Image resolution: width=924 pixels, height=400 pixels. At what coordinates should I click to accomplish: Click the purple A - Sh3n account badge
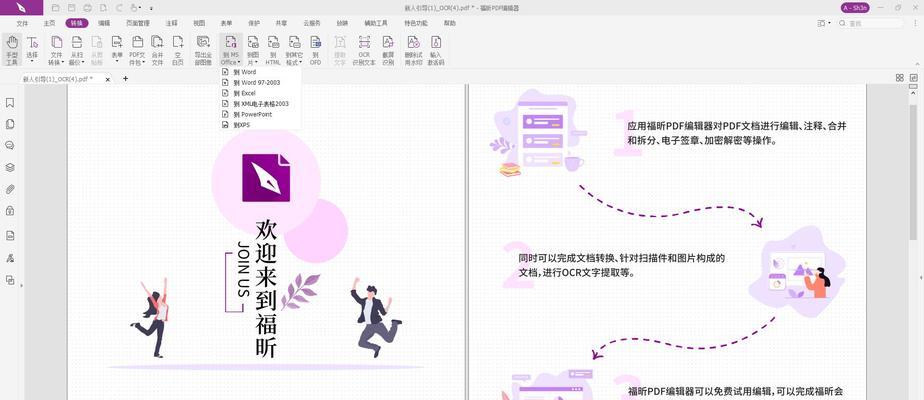pyautogui.click(x=854, y=8)
